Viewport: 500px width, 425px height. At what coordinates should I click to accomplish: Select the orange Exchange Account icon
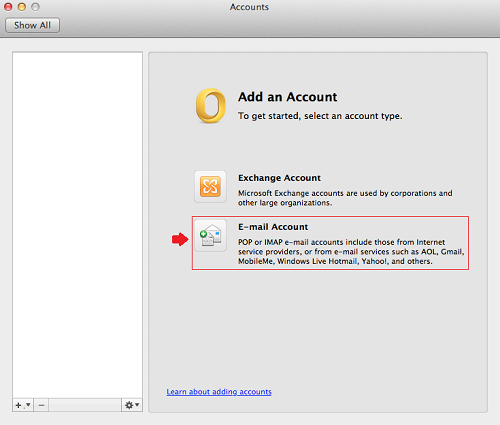[210, 186]
